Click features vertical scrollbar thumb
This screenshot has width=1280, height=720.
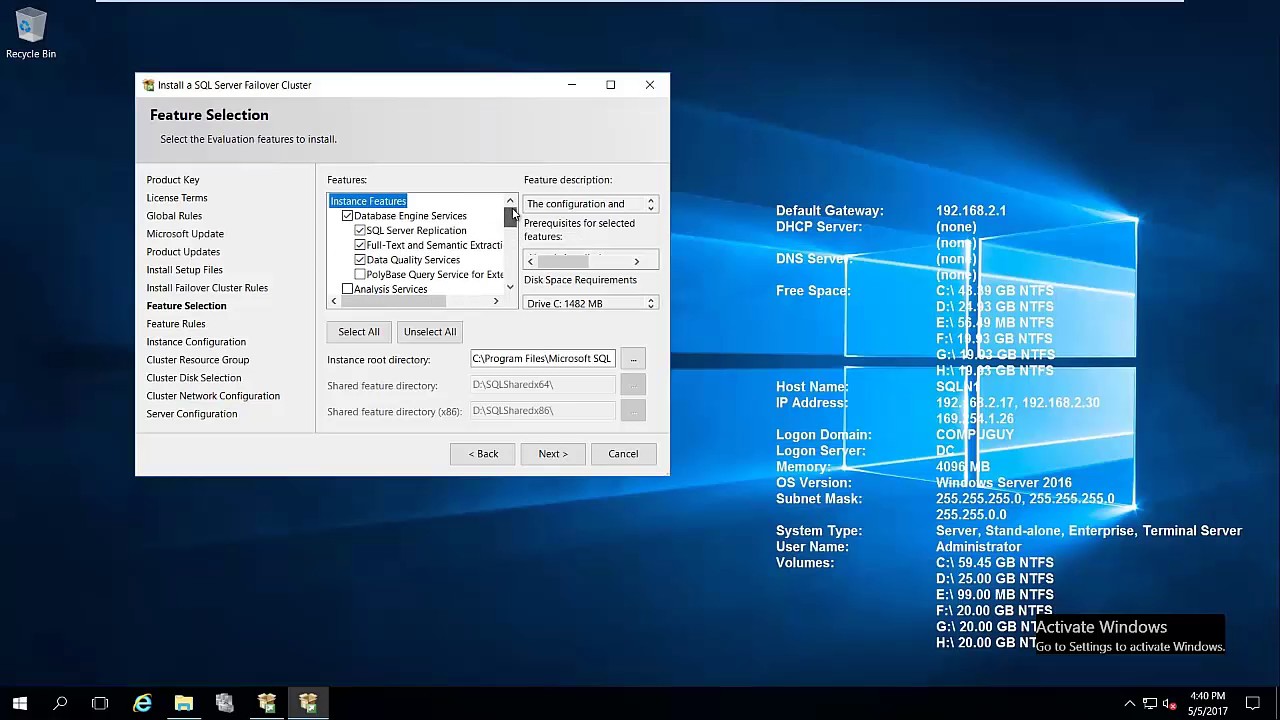(x=510, y=218)
